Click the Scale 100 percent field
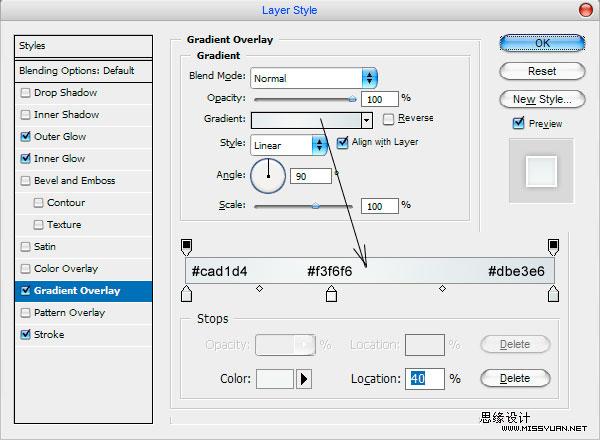Viewport: 600px width, 440px height. 380,206
